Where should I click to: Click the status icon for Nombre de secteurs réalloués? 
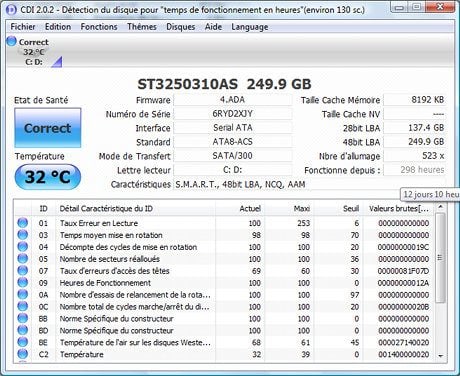(x=23, y=258)
